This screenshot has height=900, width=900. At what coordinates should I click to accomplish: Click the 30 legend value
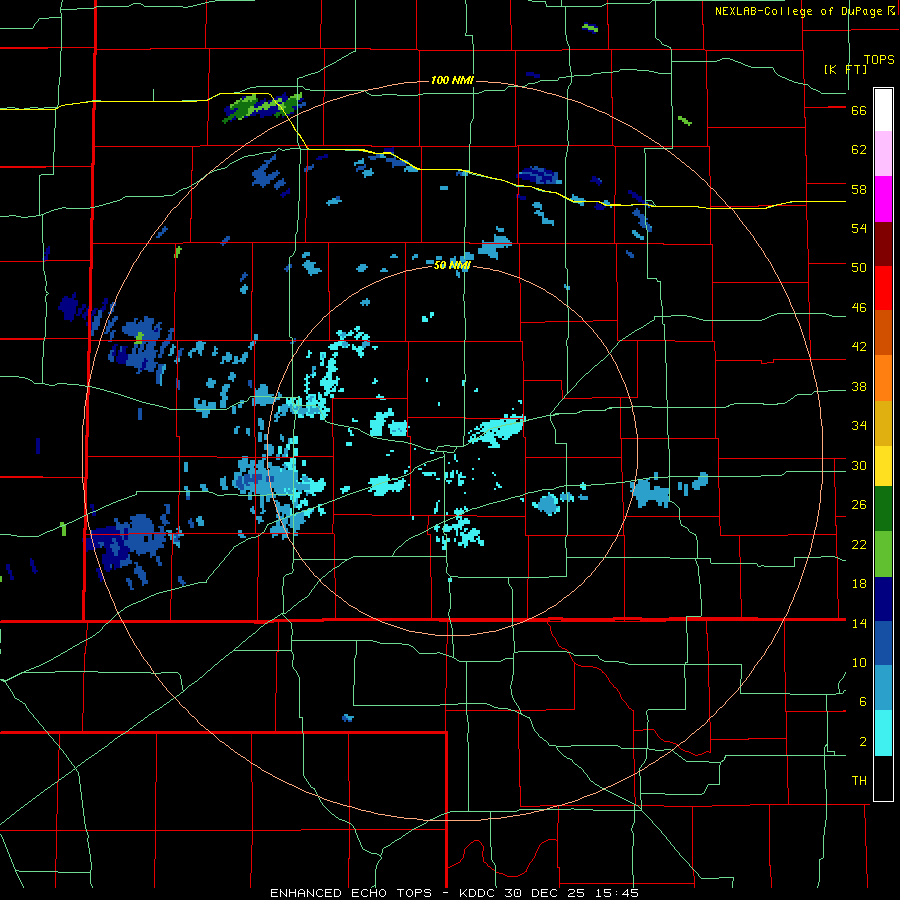[x=859, y=465]
